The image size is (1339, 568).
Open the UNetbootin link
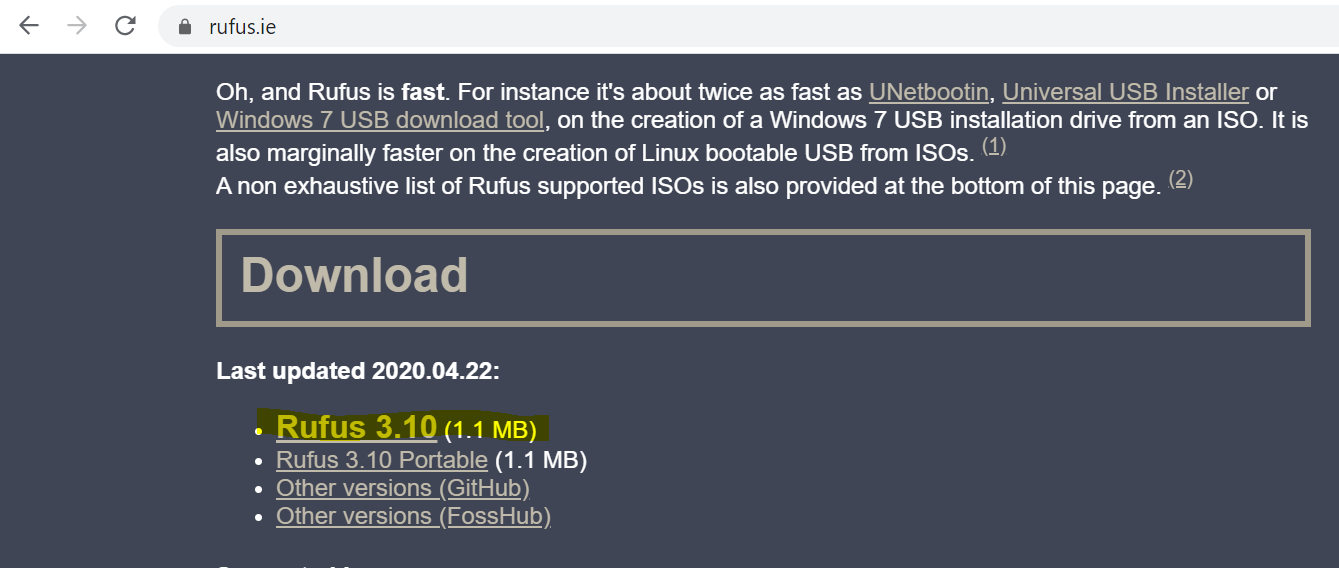point(929,93)
